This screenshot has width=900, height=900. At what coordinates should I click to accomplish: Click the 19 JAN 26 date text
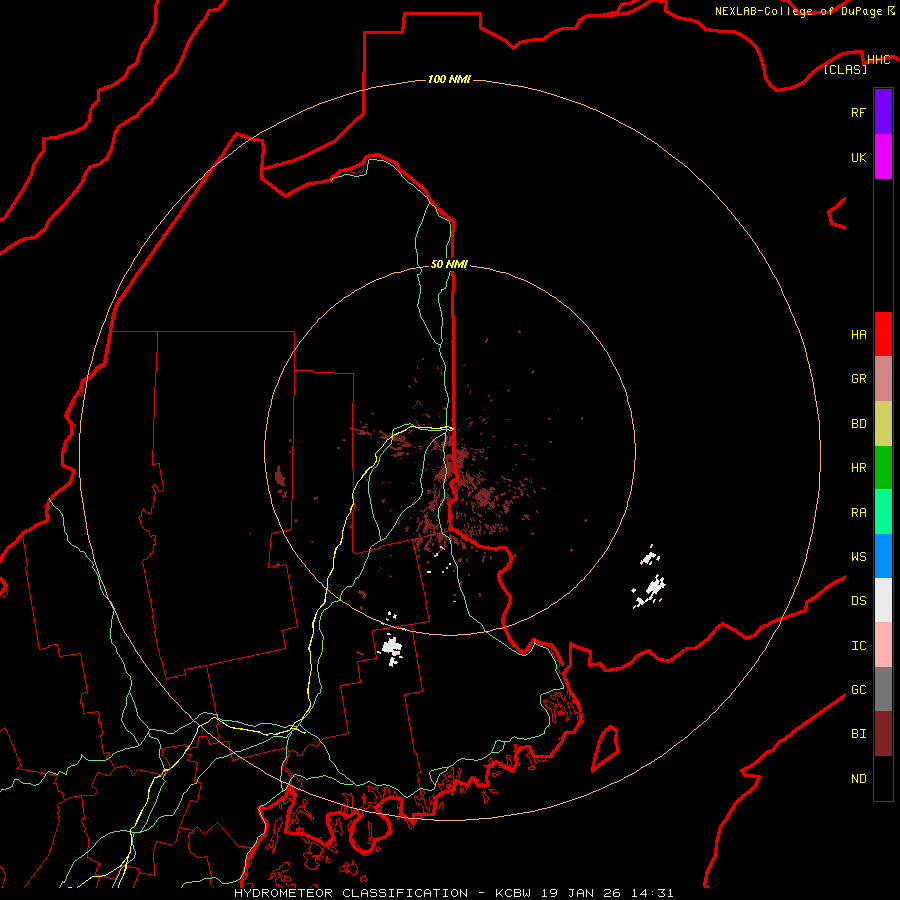tap(581, 893)
